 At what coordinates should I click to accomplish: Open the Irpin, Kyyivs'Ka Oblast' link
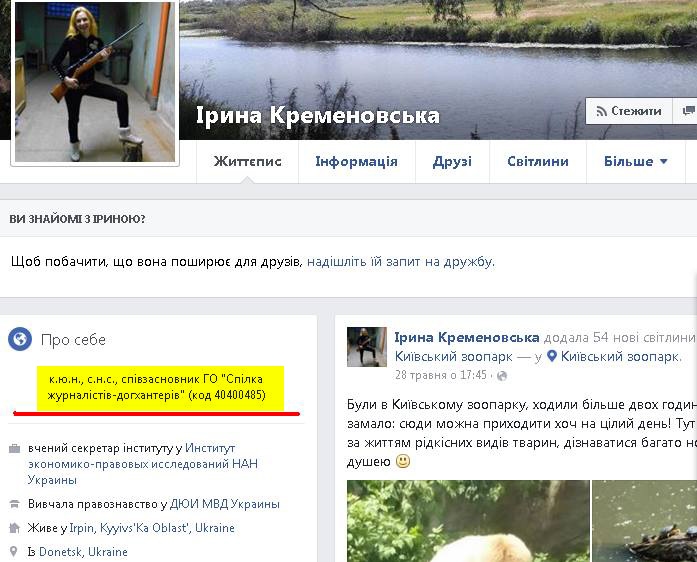pos(152,528)
